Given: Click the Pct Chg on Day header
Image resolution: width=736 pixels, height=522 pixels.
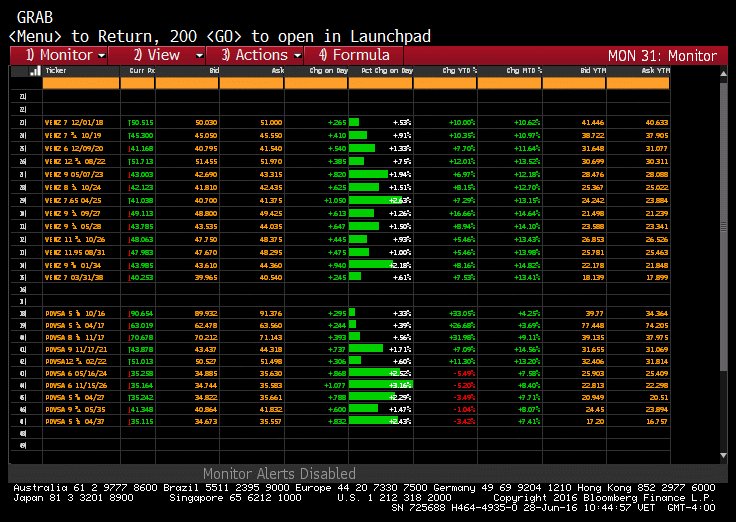Looking at the screenshot, I should [x=387, y=70].
